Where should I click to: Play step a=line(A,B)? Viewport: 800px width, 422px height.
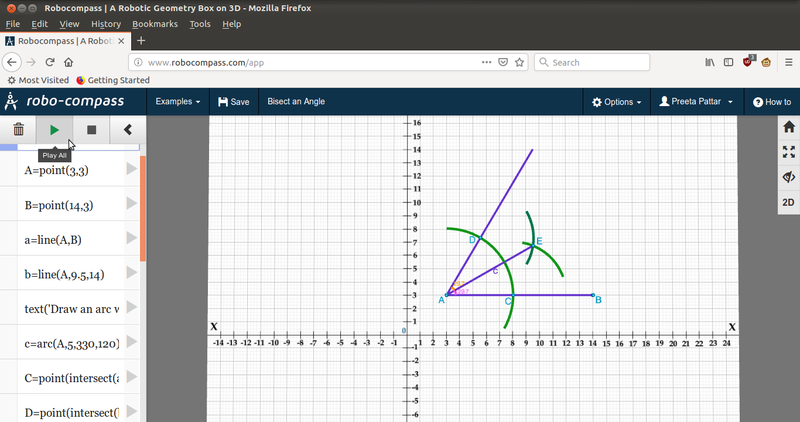click(x=132, y=238)
